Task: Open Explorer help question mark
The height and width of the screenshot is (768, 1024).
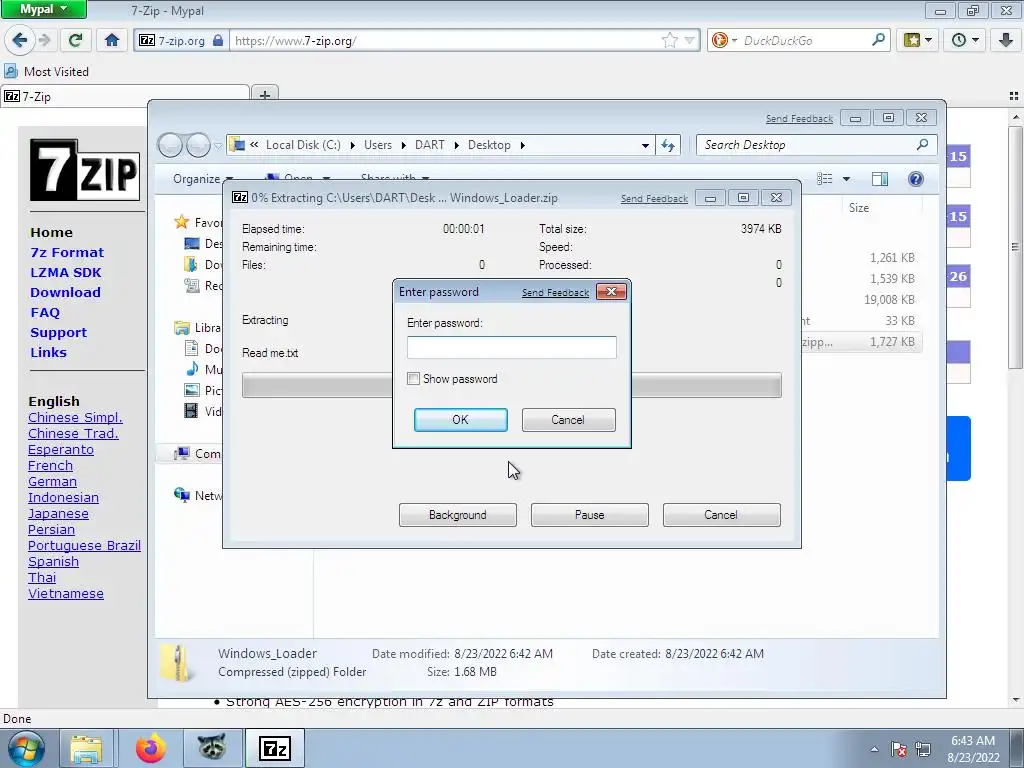Action: (x=916, y=179)
